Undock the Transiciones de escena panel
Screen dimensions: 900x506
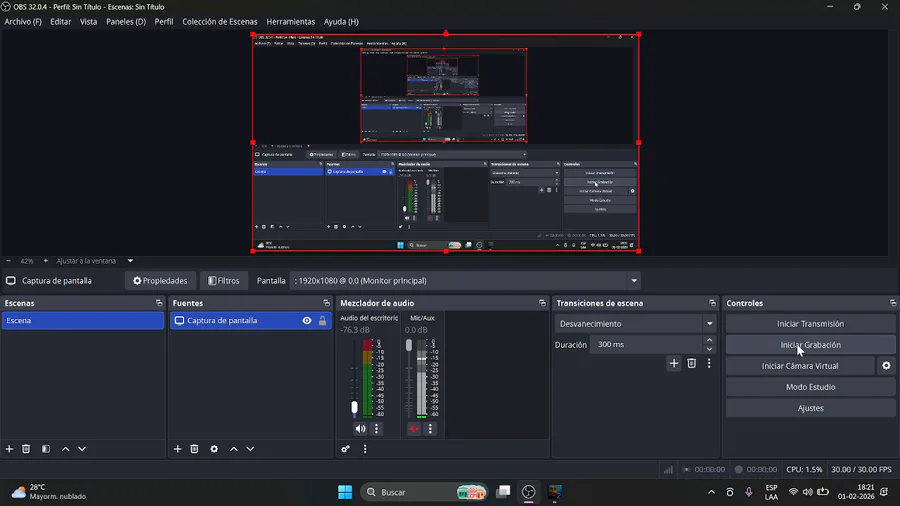[x=712, y=303]
